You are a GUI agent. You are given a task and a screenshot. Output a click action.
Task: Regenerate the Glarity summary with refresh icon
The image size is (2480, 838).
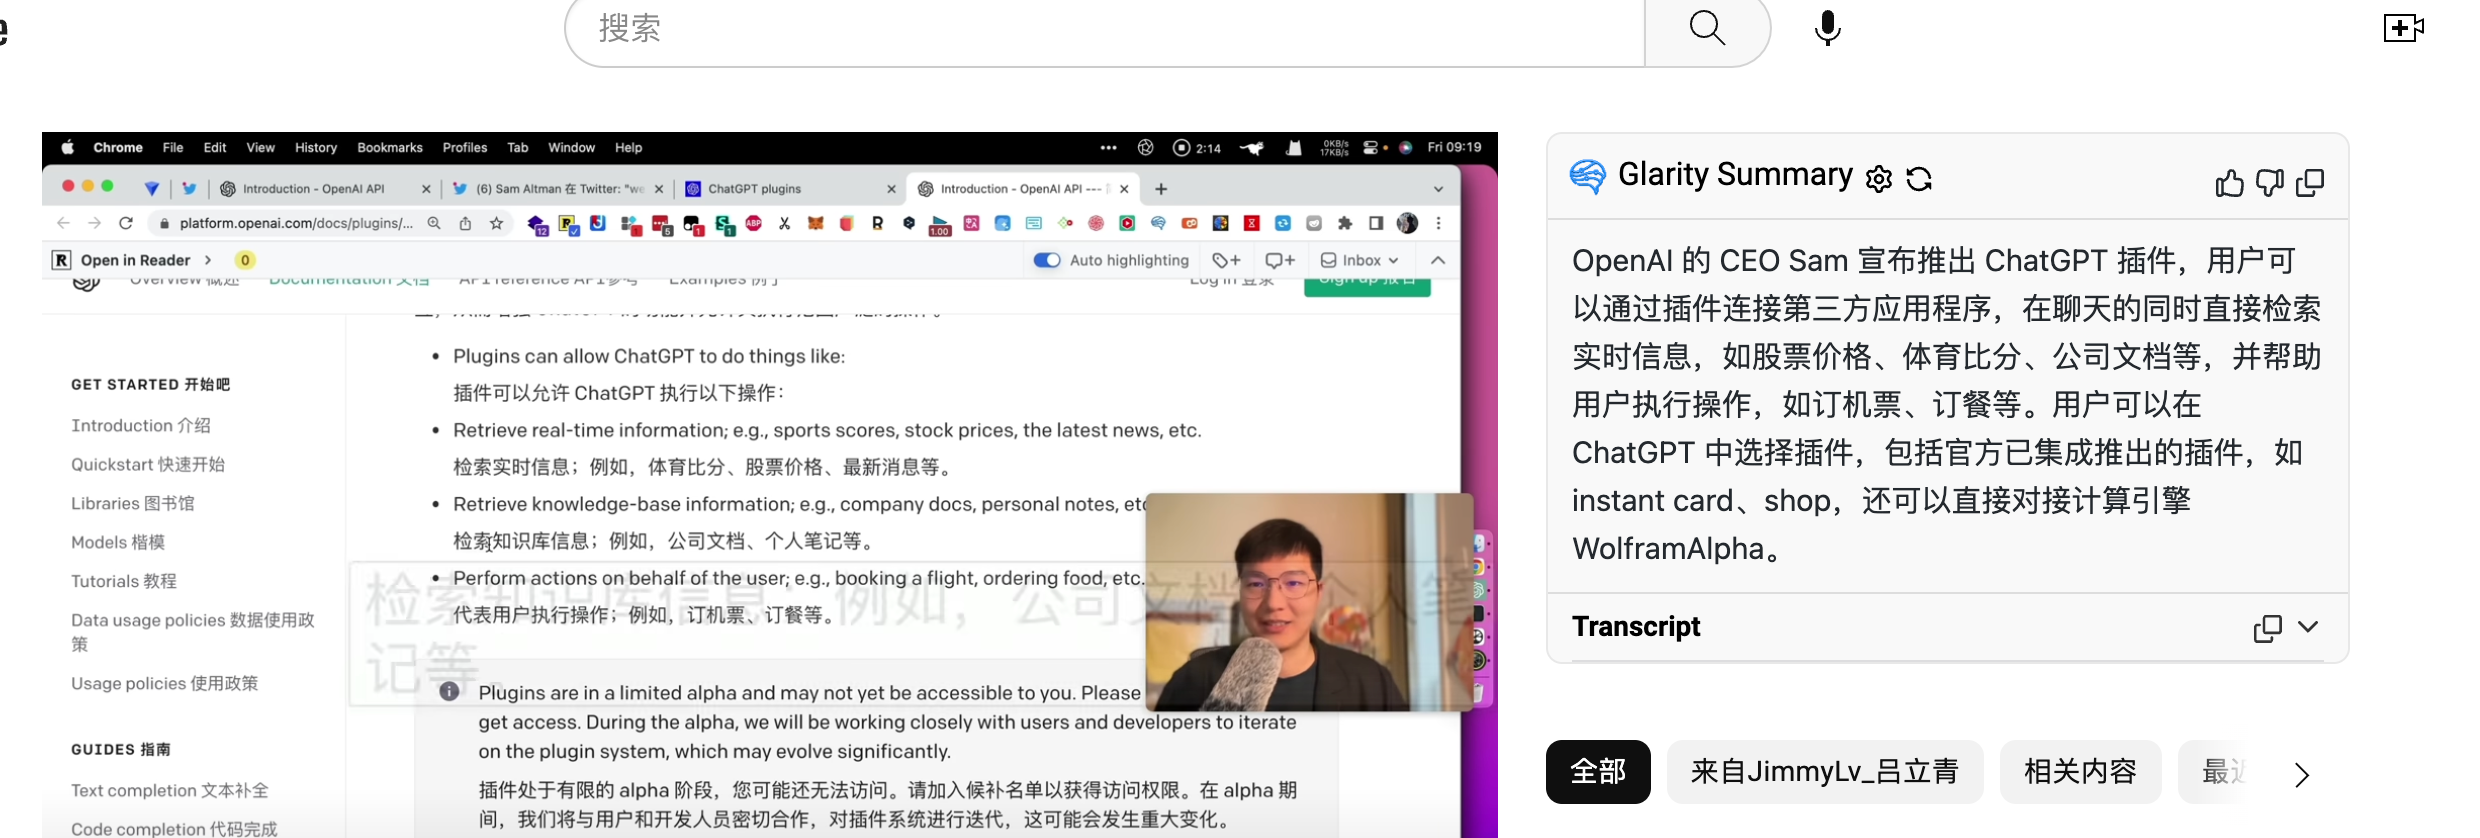pyautogui.click(x=1919, y=179)
